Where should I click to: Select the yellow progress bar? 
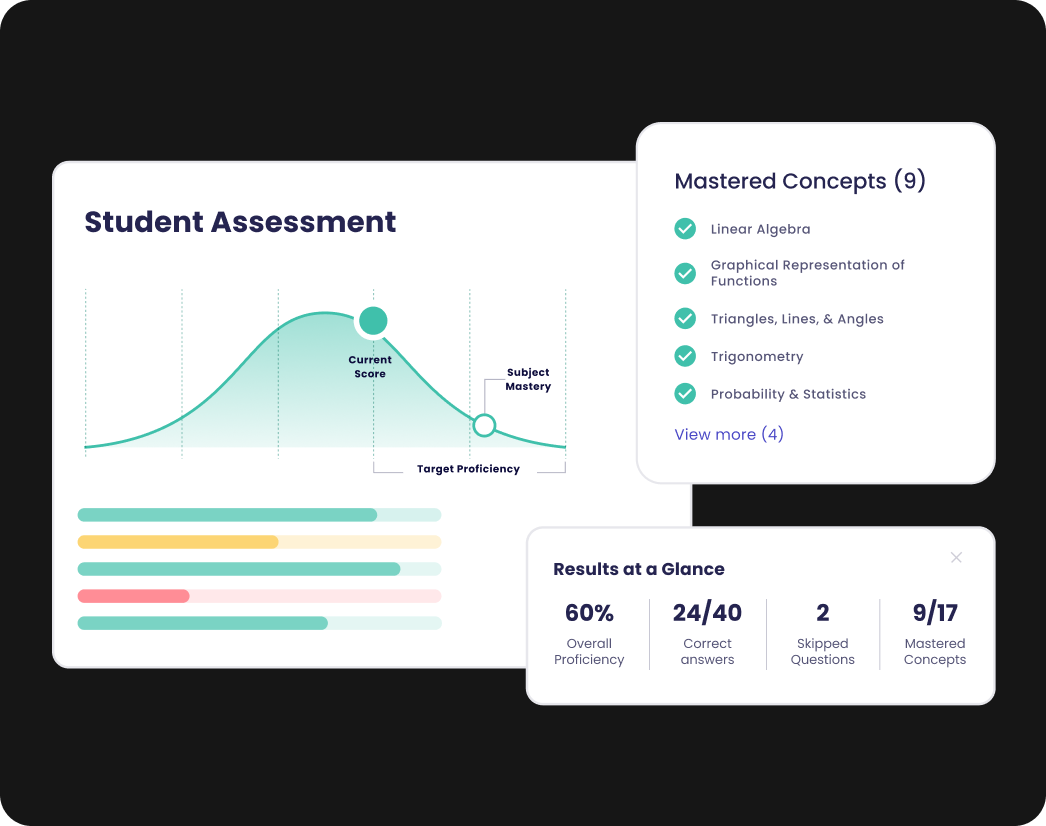click(x=178, y=541)
